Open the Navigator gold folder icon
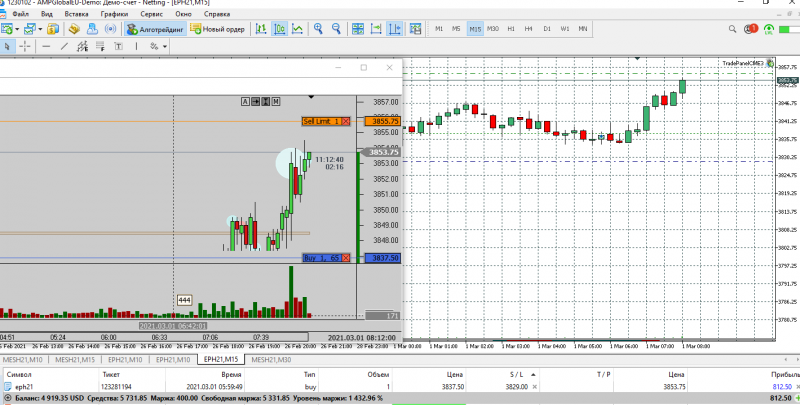 point(74,29)
